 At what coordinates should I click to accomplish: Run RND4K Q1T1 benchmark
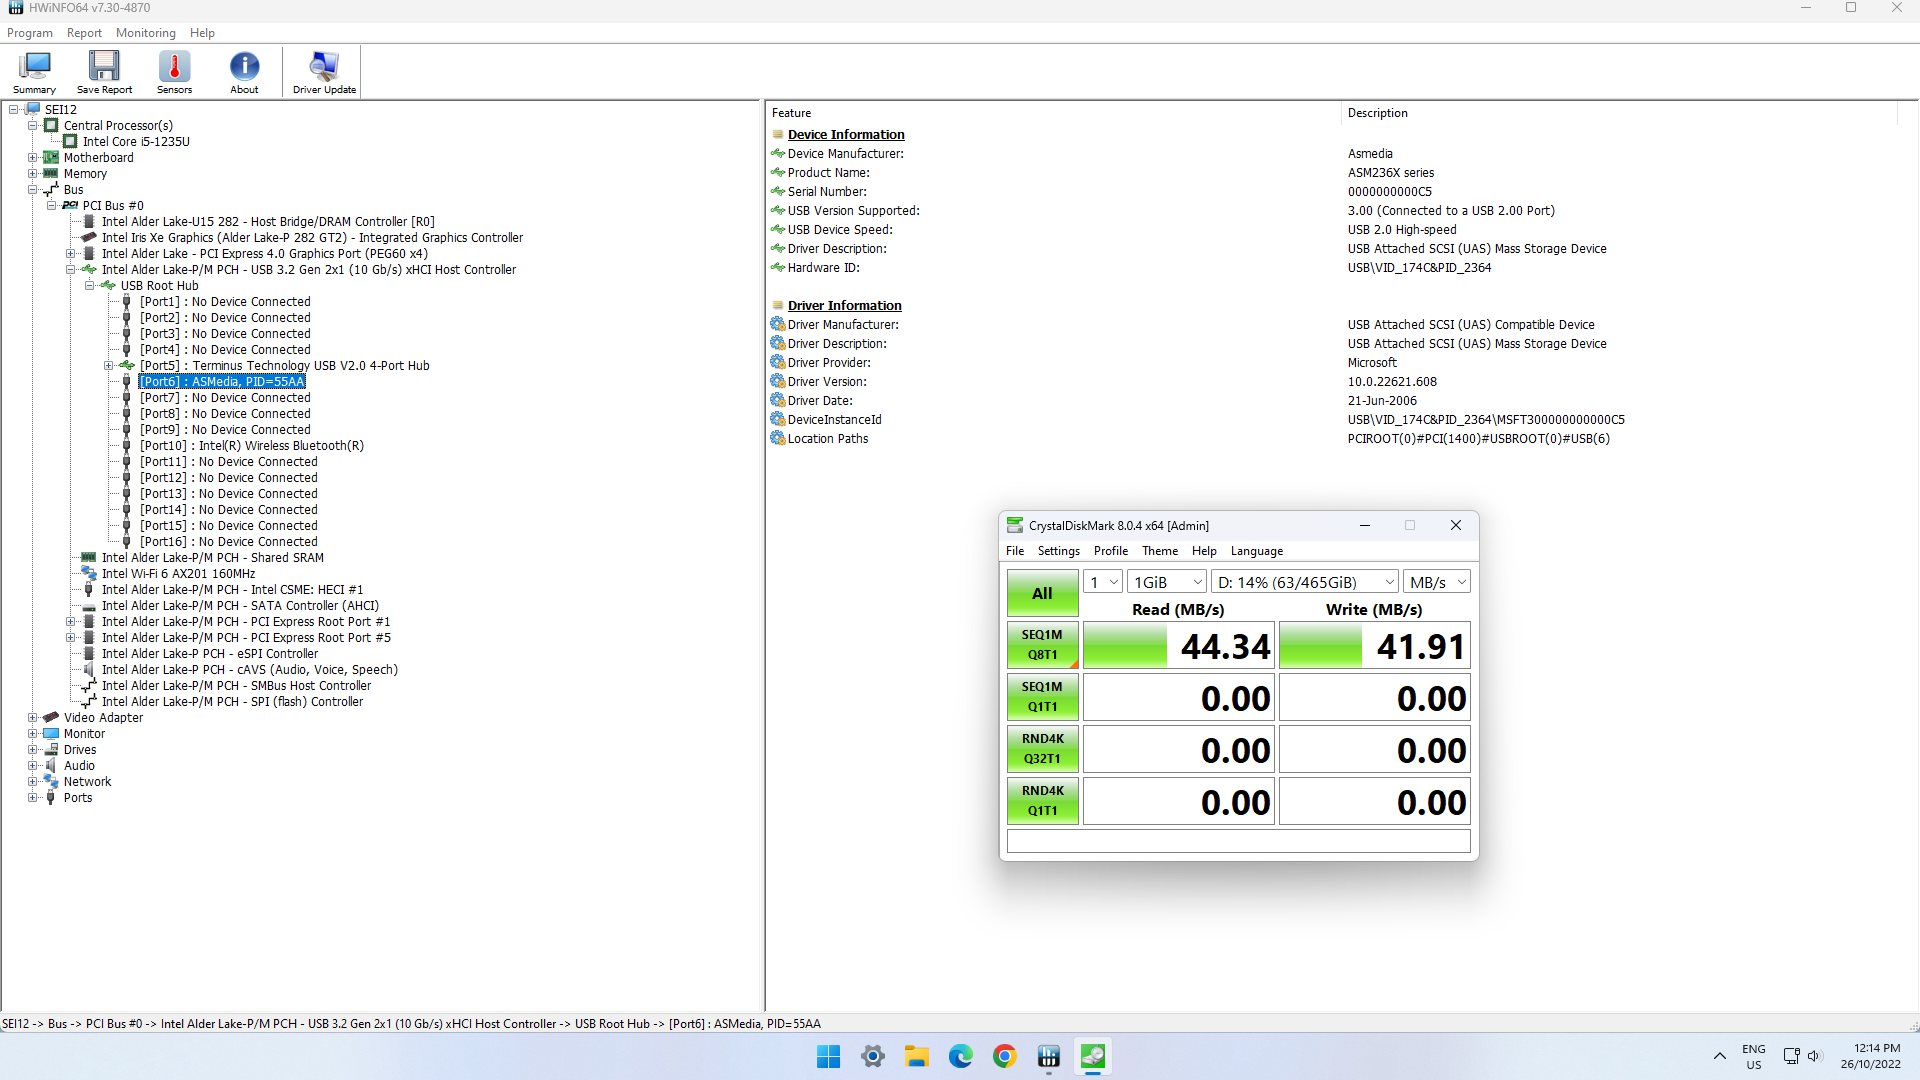point(1042,801)
